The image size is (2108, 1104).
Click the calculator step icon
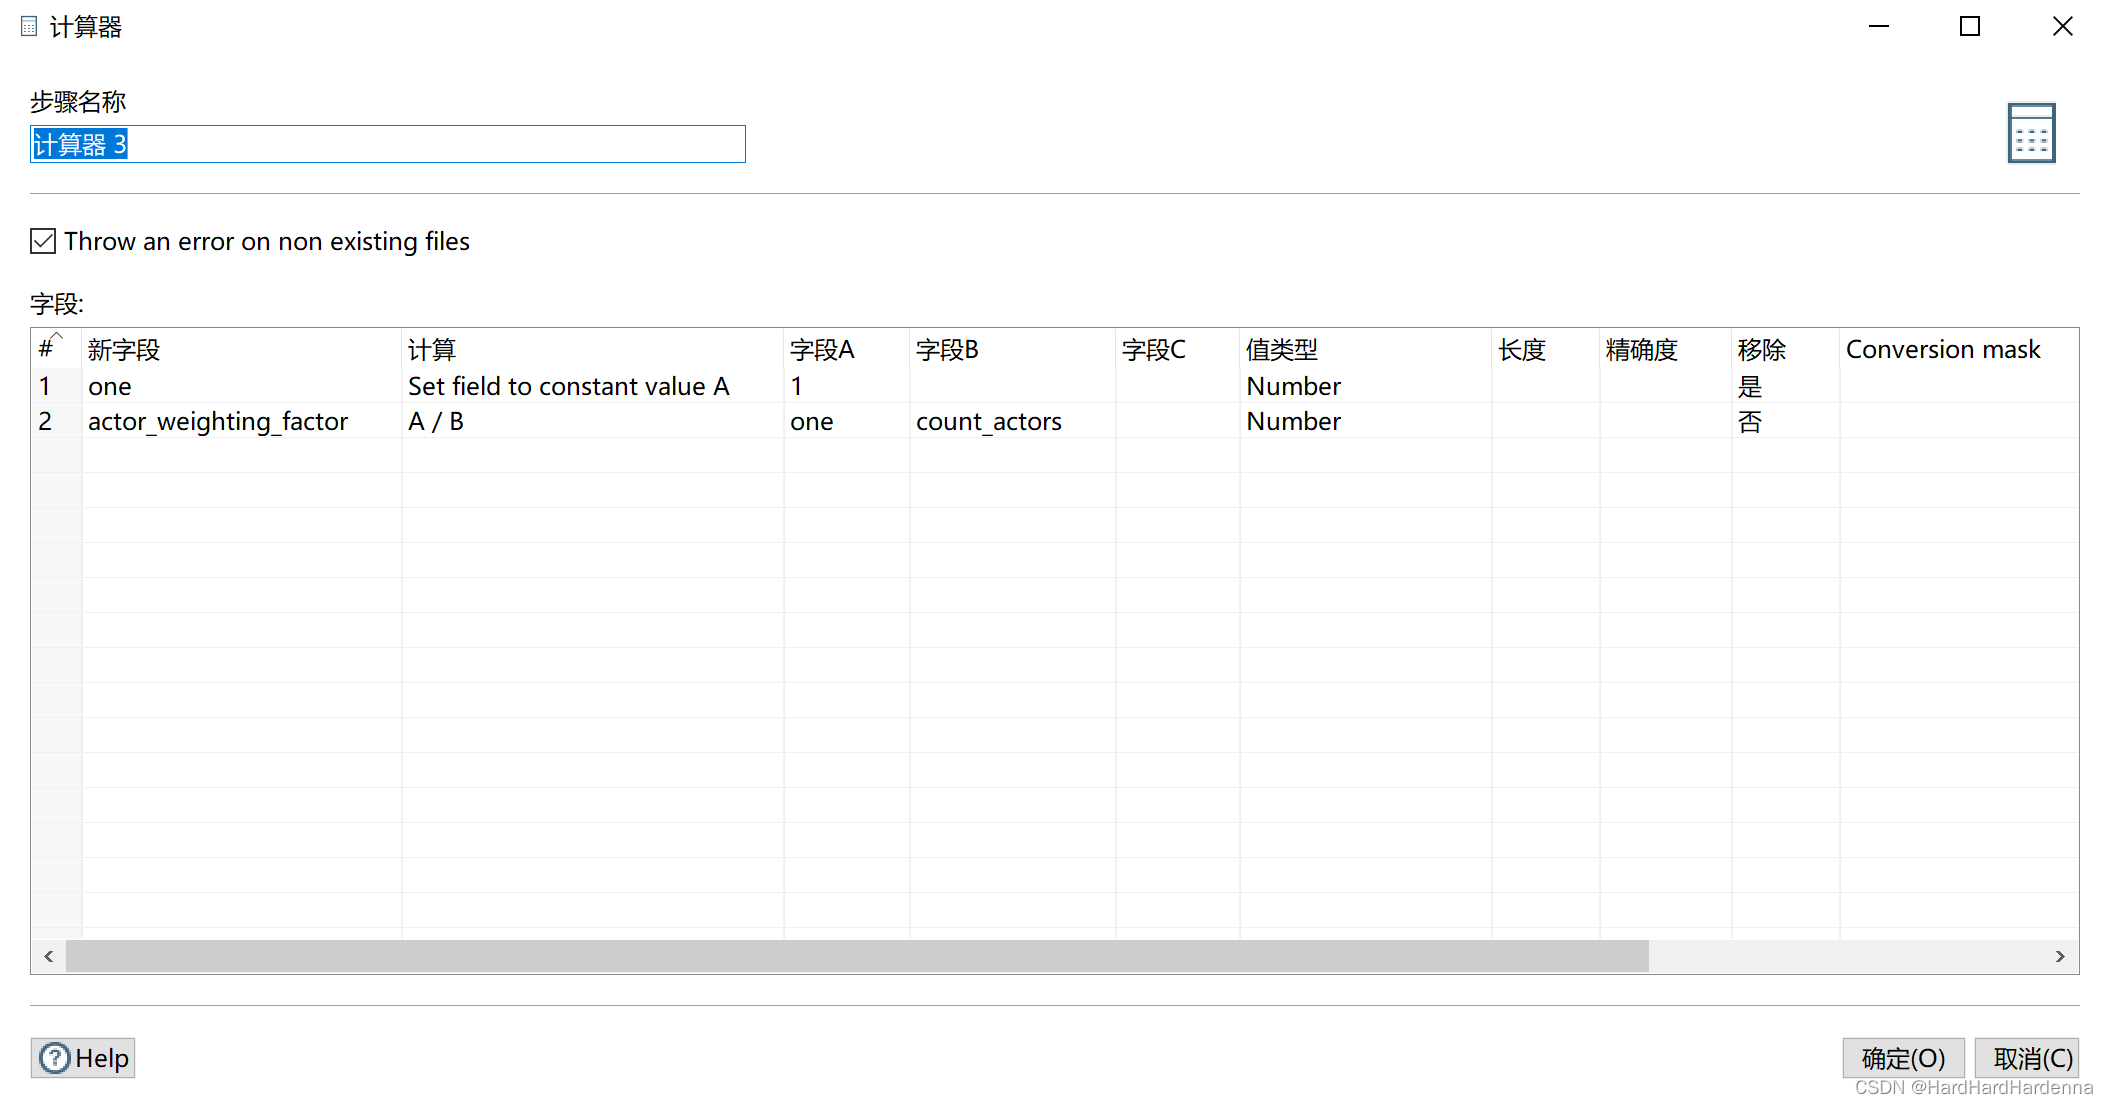[x=2031, y=133]
